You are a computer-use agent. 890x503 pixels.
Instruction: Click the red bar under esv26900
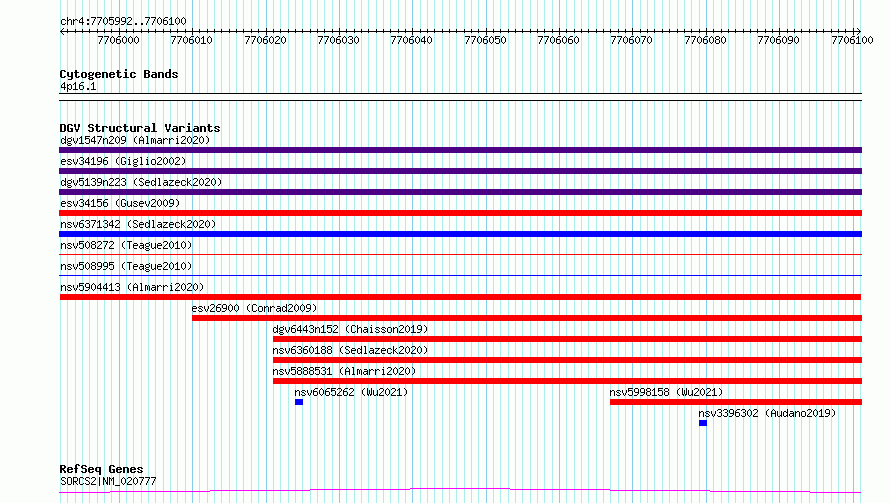[x=527, y=318]
